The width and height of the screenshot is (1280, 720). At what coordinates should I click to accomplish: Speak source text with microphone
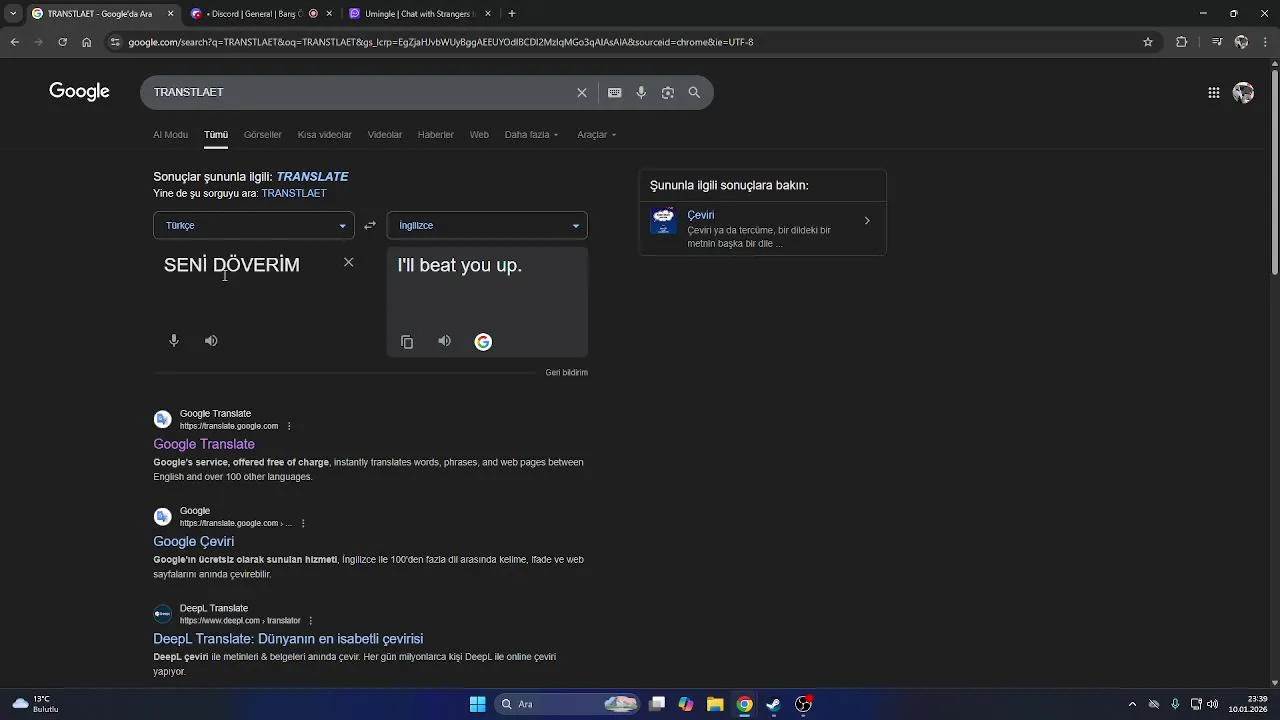(174, 341)
